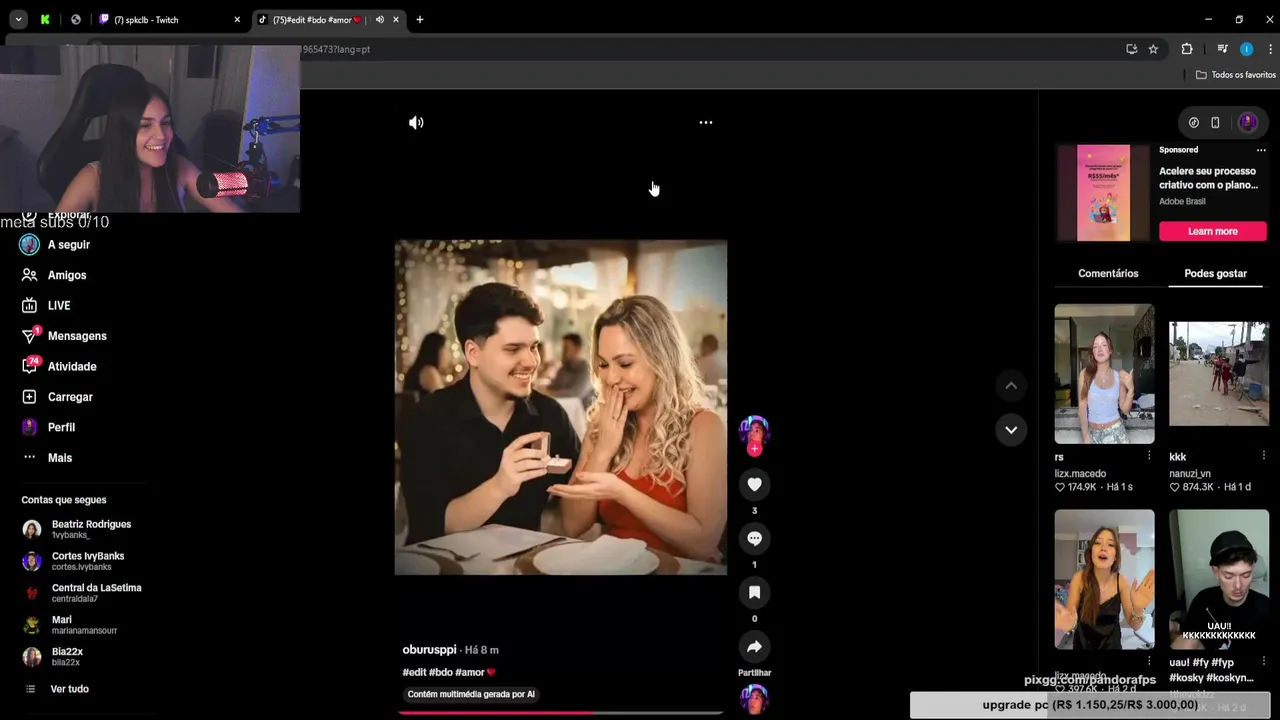This screenshot has height=720, width=1280.
Task: Go to previous video with up chevron
Action: click(1011, 385)
